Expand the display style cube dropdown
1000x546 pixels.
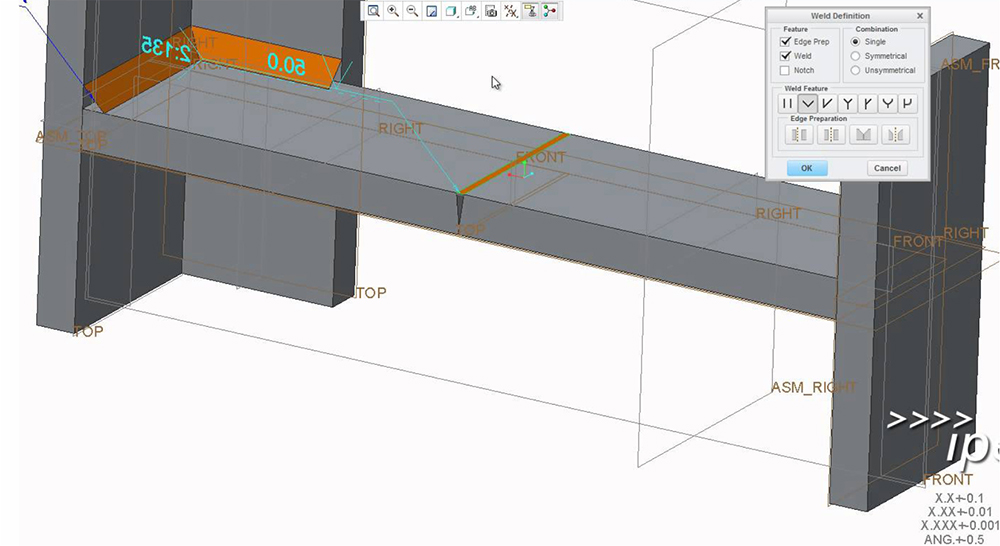coord(452,11)
